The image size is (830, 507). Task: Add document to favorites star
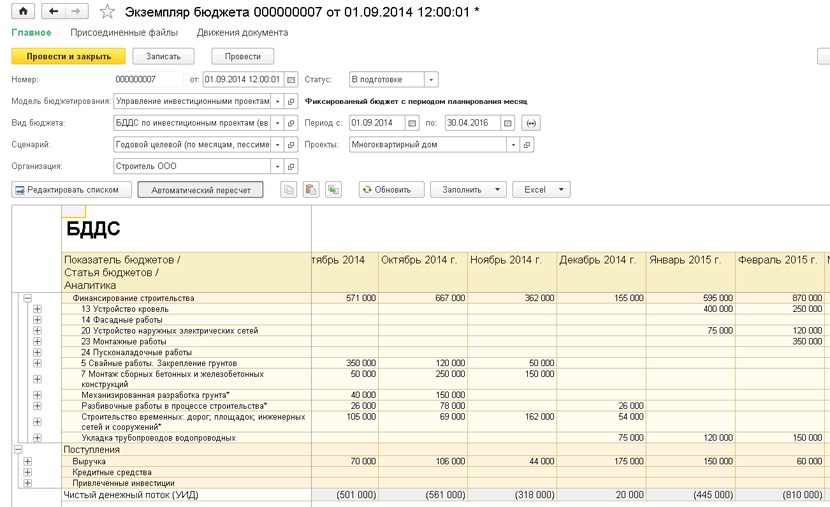[x=107, y=11]
